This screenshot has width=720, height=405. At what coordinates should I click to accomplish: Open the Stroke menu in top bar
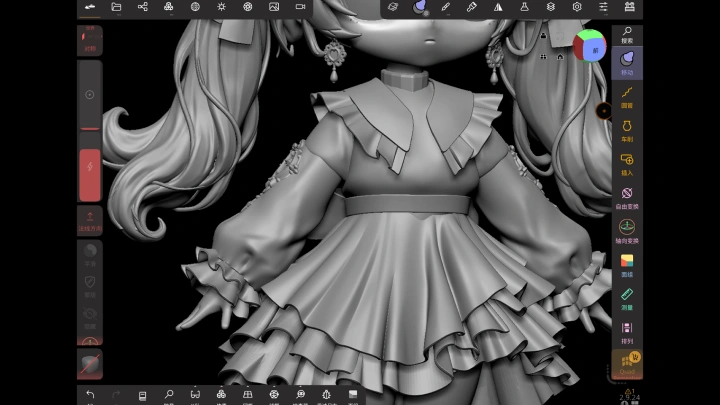tap(393, 7)
